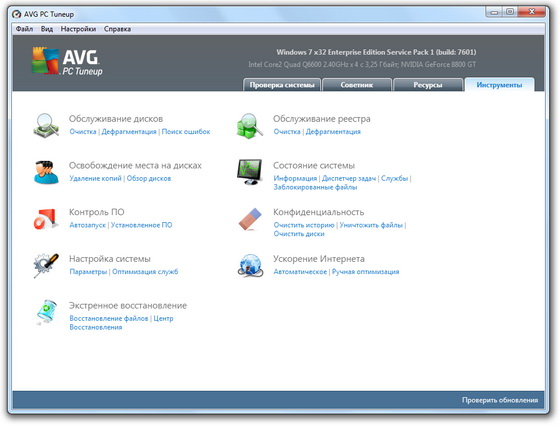Click the registry maintenance green cubes icon

tap(250, 126)
